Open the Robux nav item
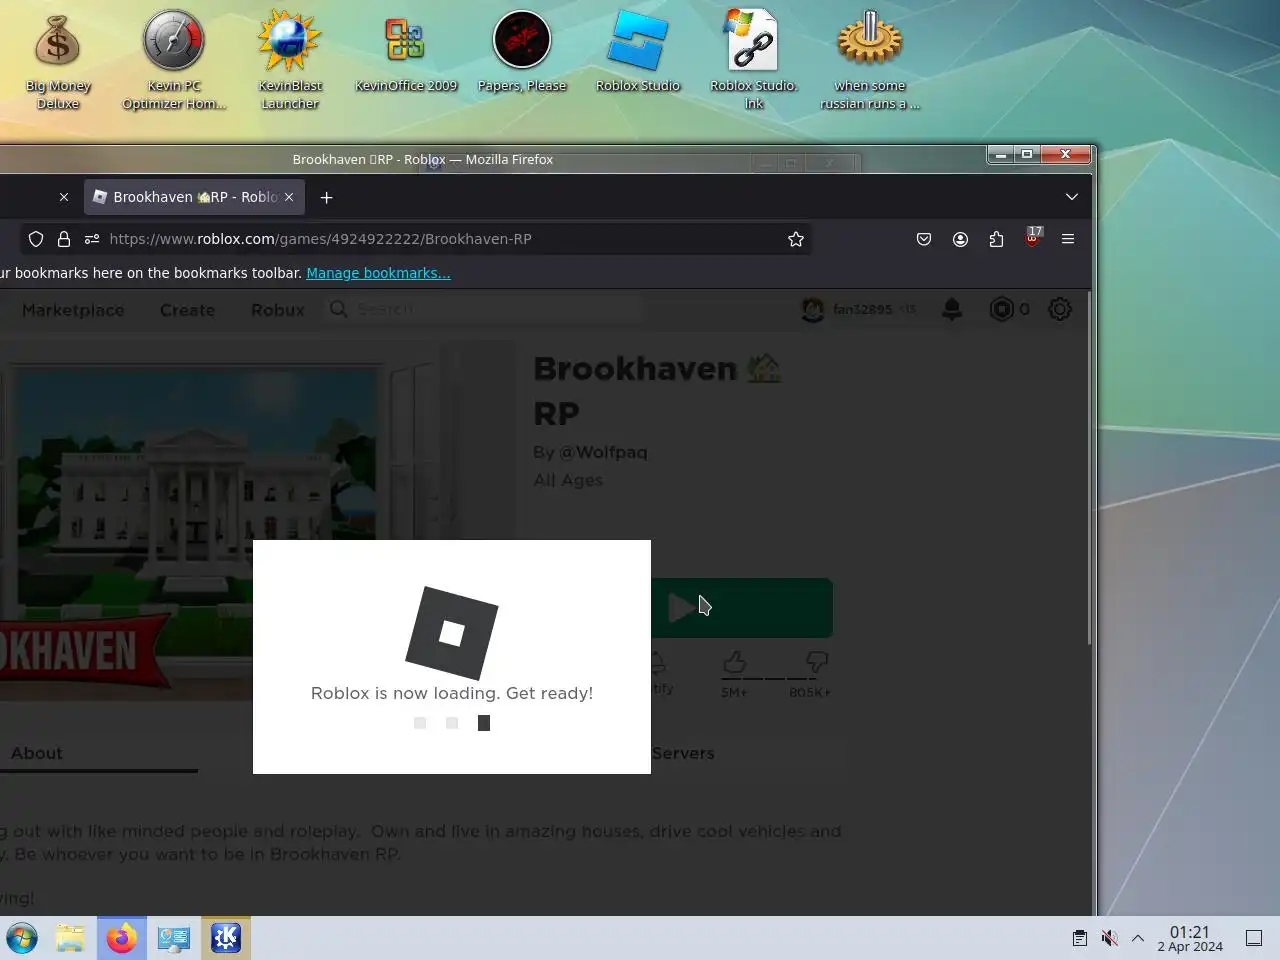This screenshot has height=960, width=1280. point(278,310)
